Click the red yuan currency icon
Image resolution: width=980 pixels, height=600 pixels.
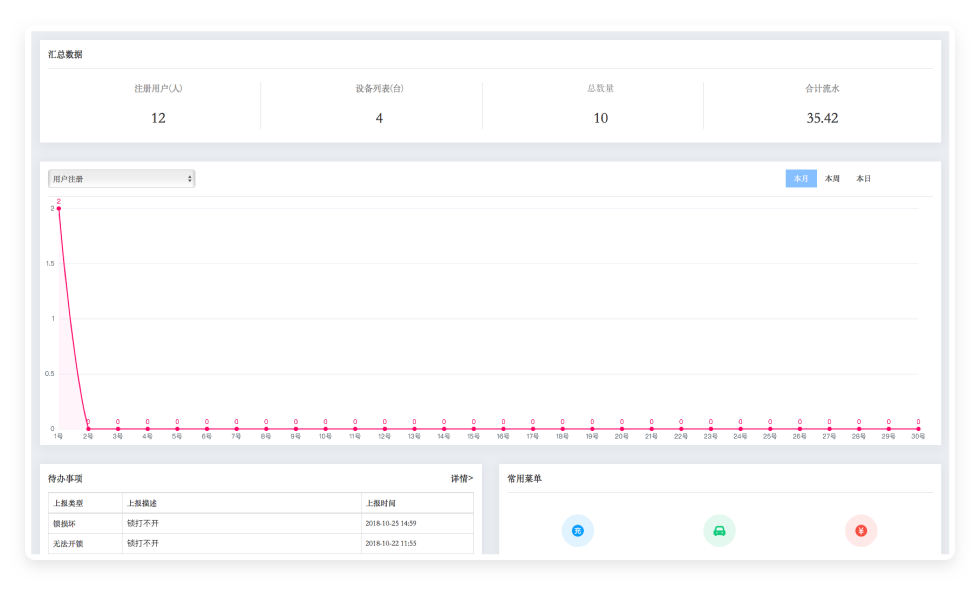tap(861, 530)
